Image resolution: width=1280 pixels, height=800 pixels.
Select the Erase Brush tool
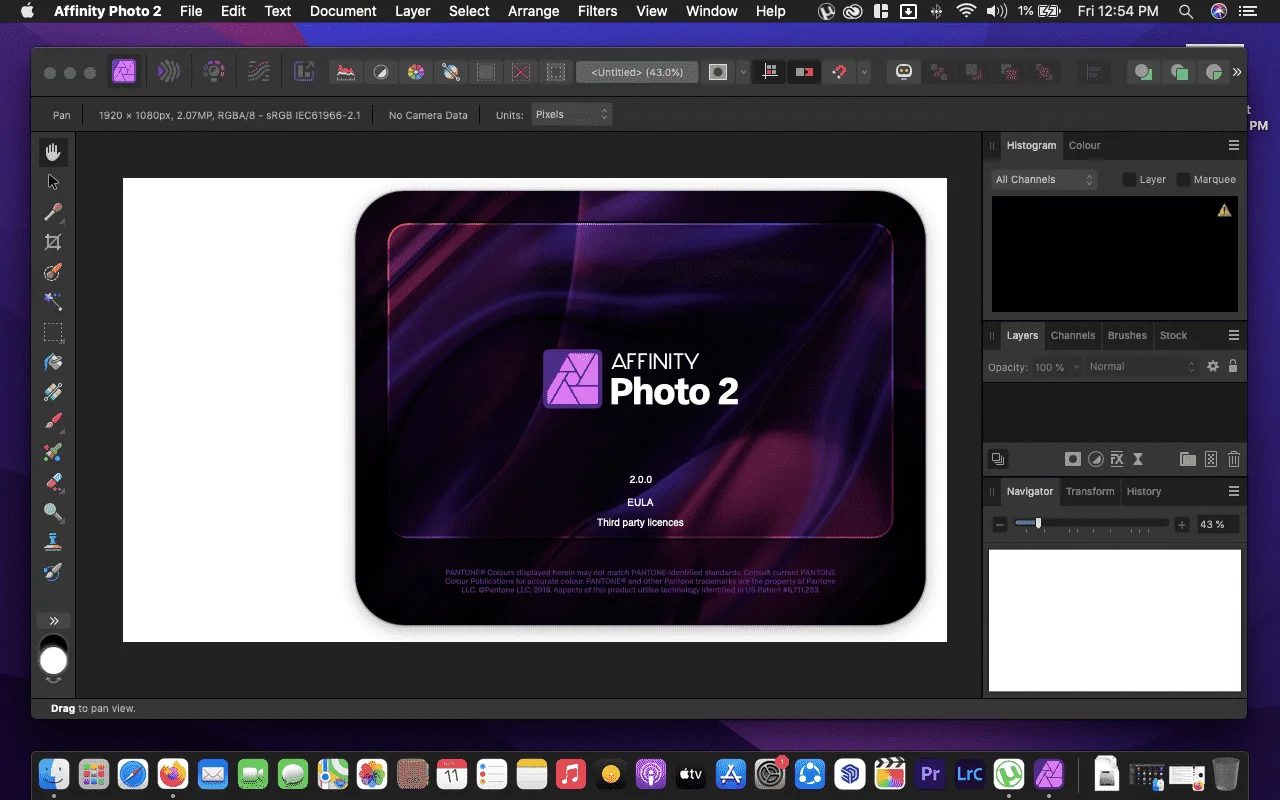(53, 482)
